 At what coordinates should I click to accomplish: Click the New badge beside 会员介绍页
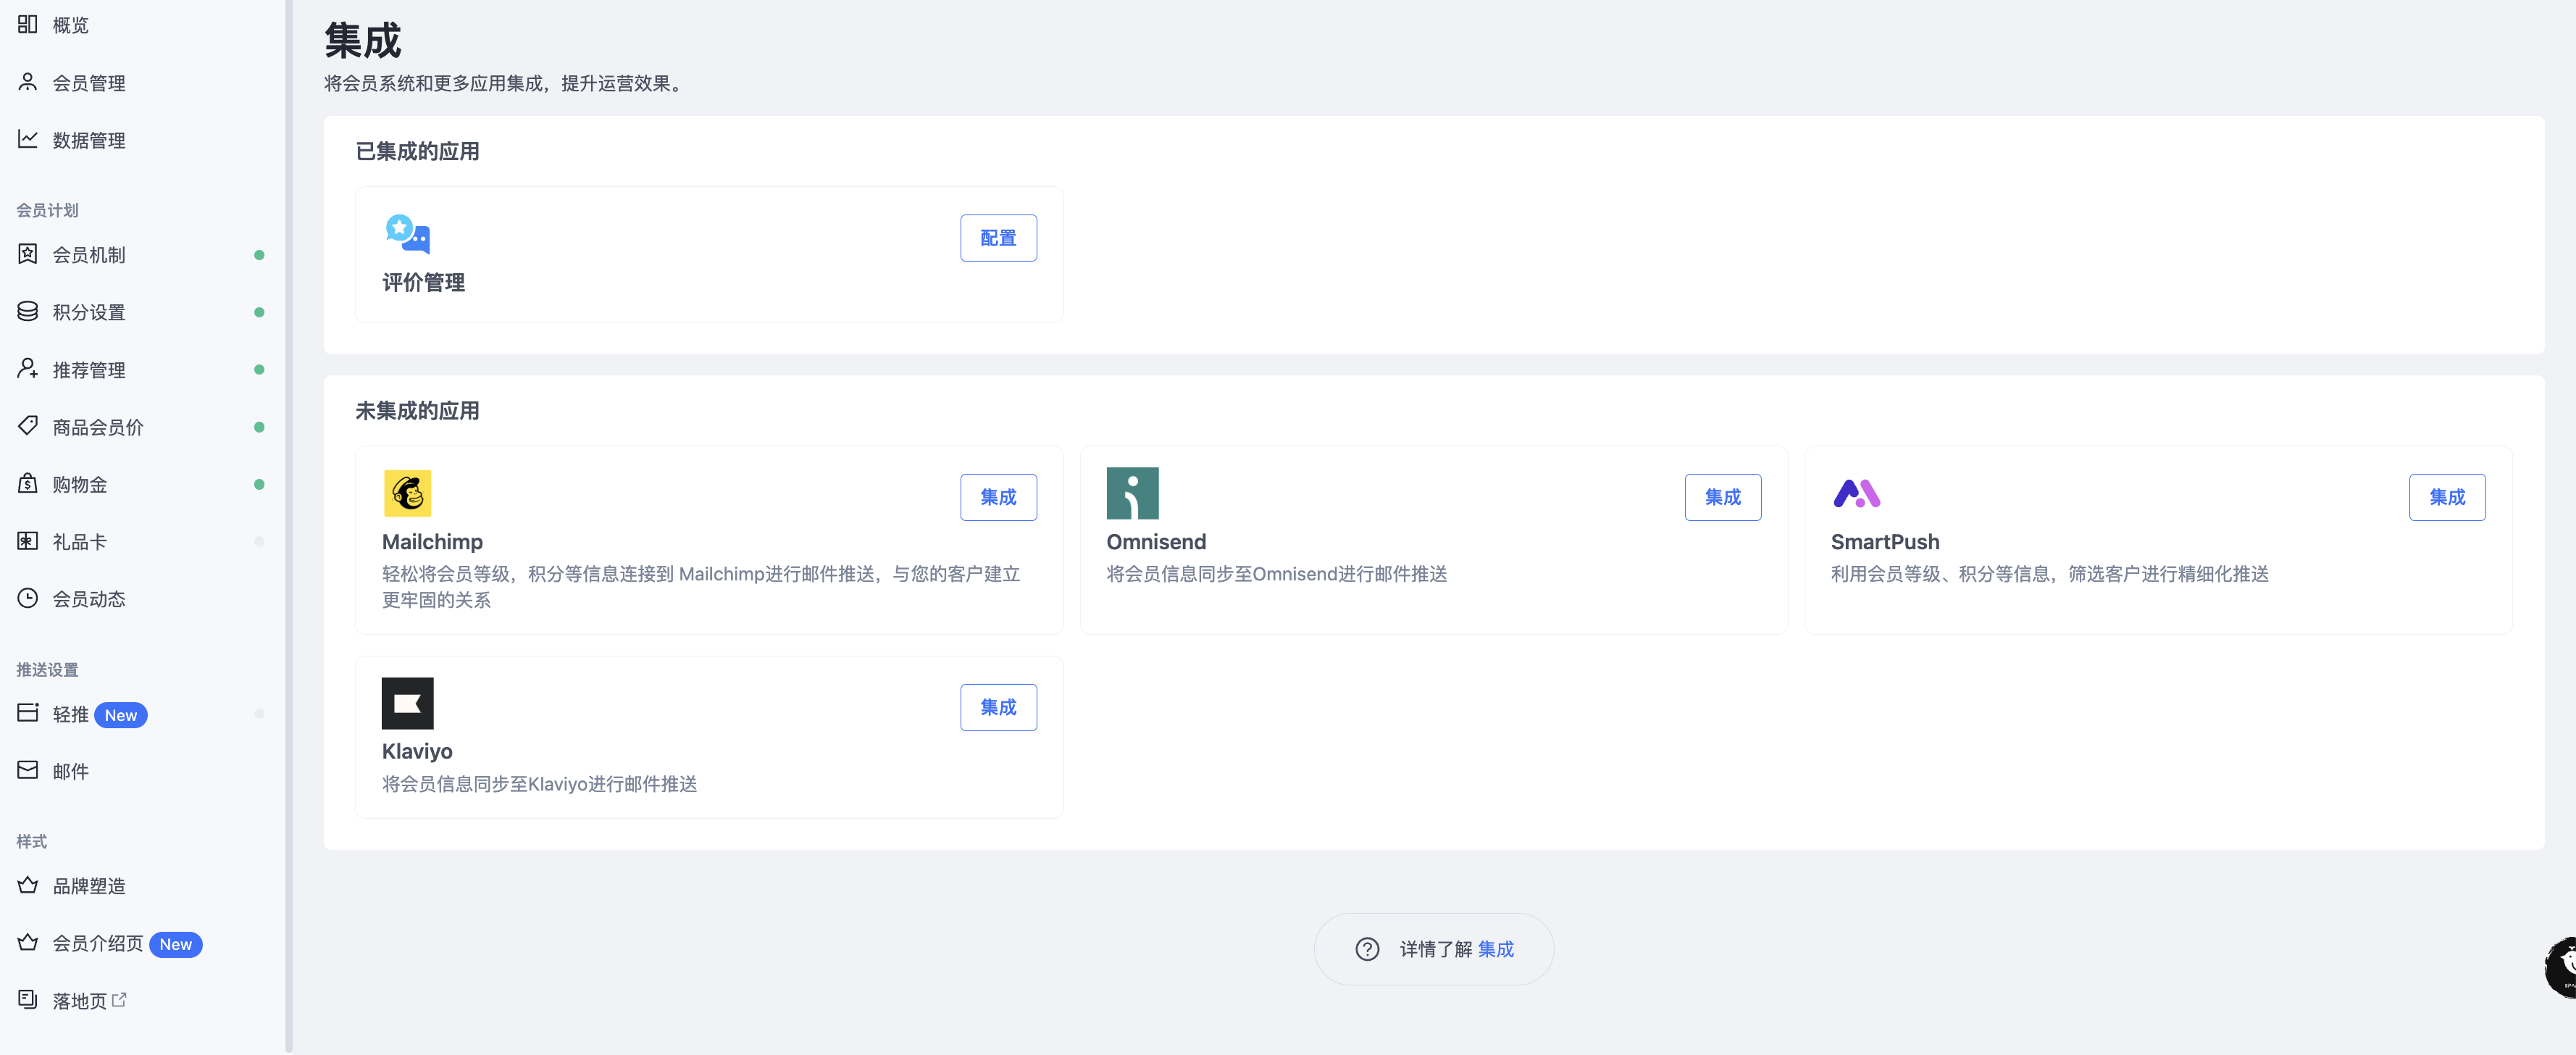coord(176,943)
